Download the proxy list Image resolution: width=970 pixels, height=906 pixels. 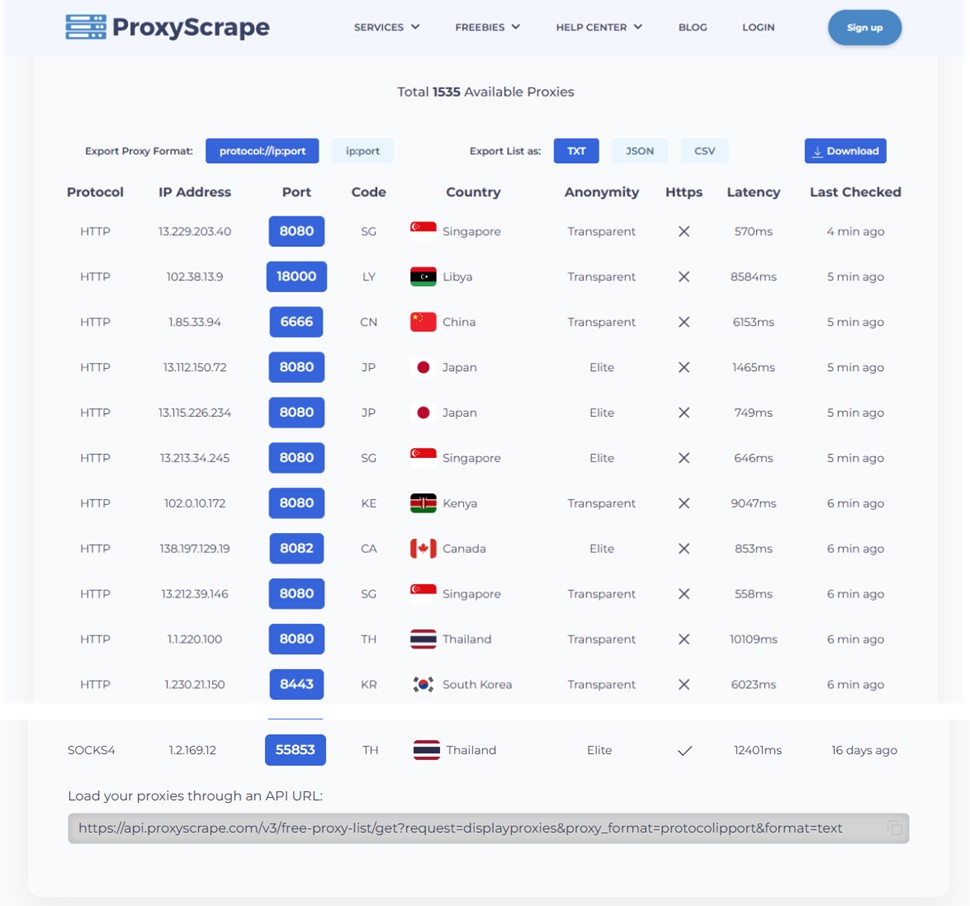point(845,151)
